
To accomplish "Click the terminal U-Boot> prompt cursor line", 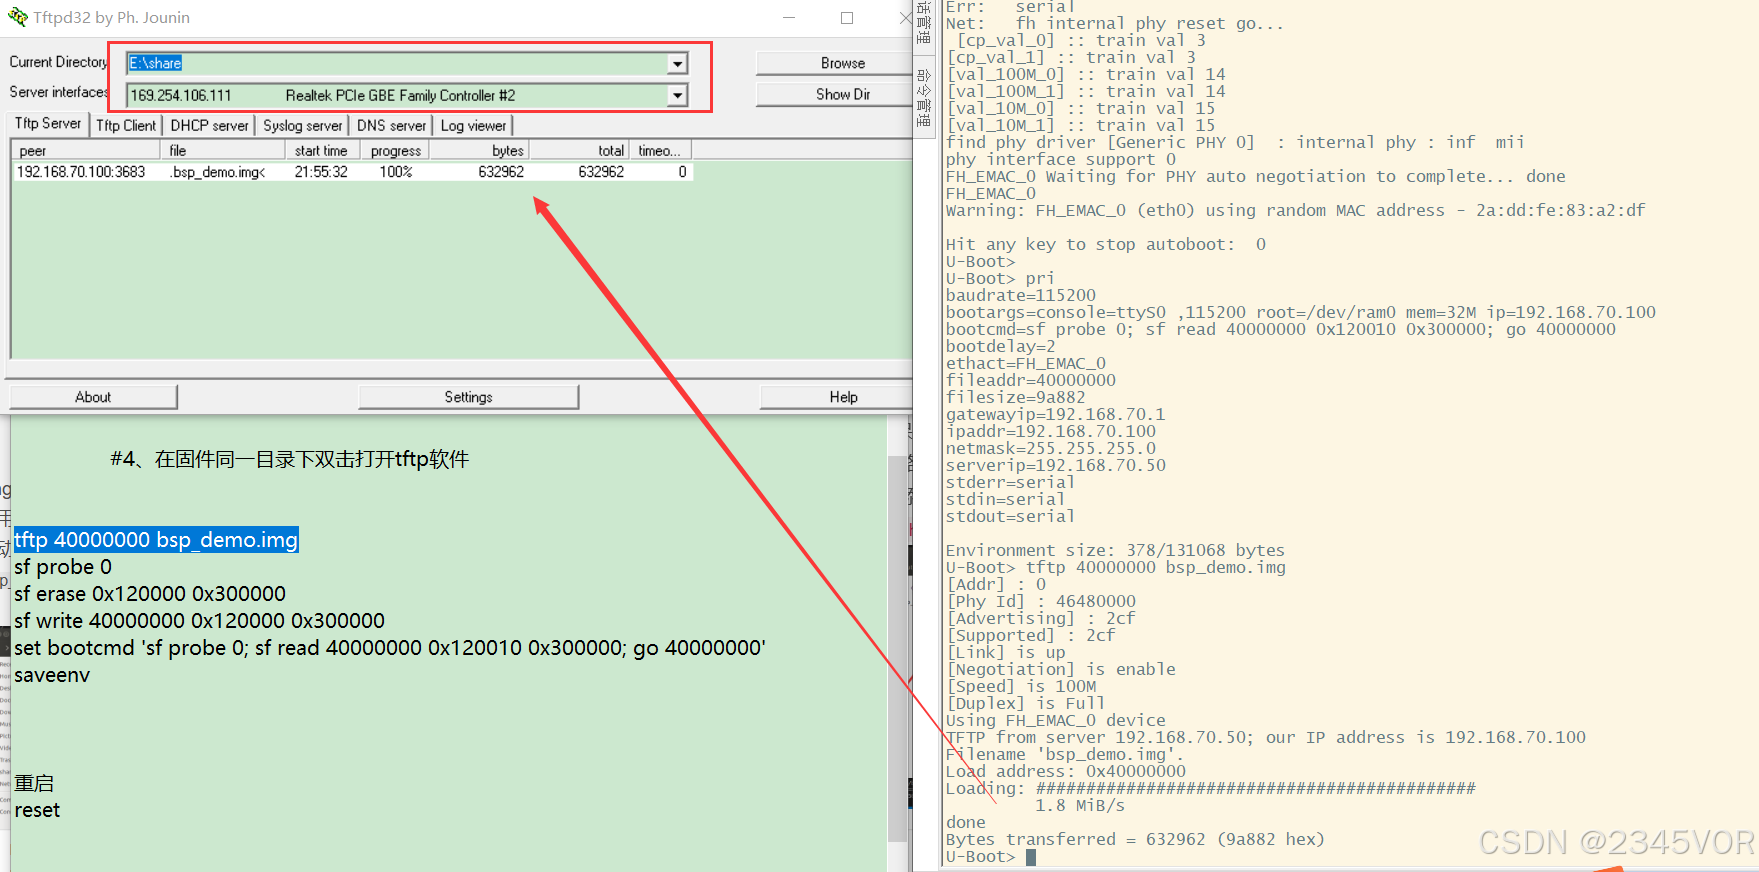I will click(x=990, y=857).
